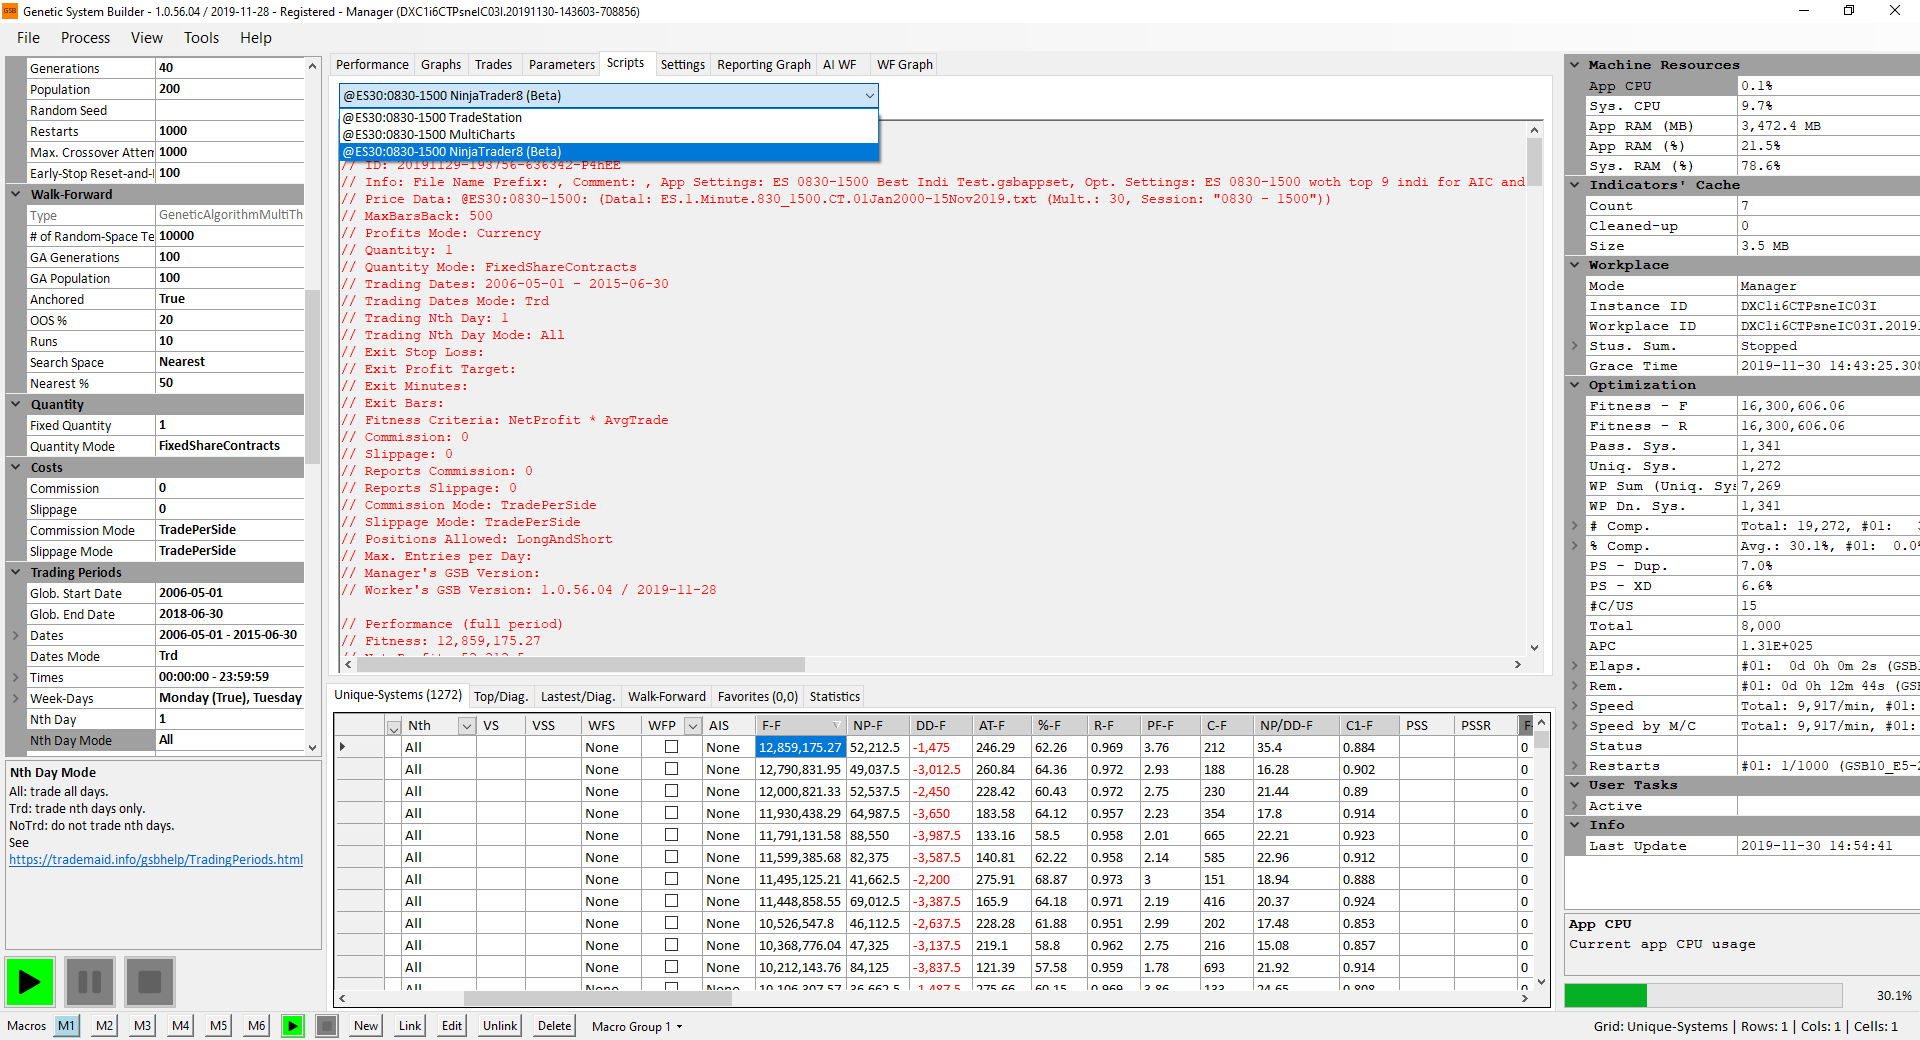Stop macro with small gray stop icon

coord(326,1026)
